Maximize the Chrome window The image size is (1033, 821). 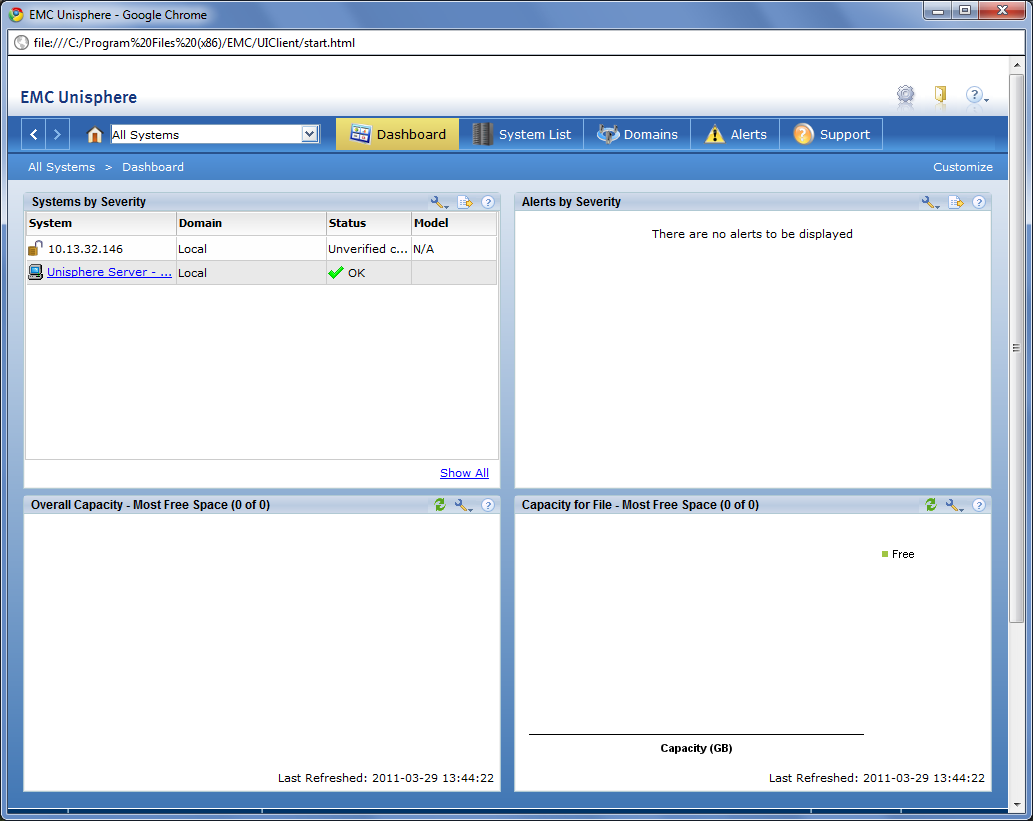click(965, 11)
